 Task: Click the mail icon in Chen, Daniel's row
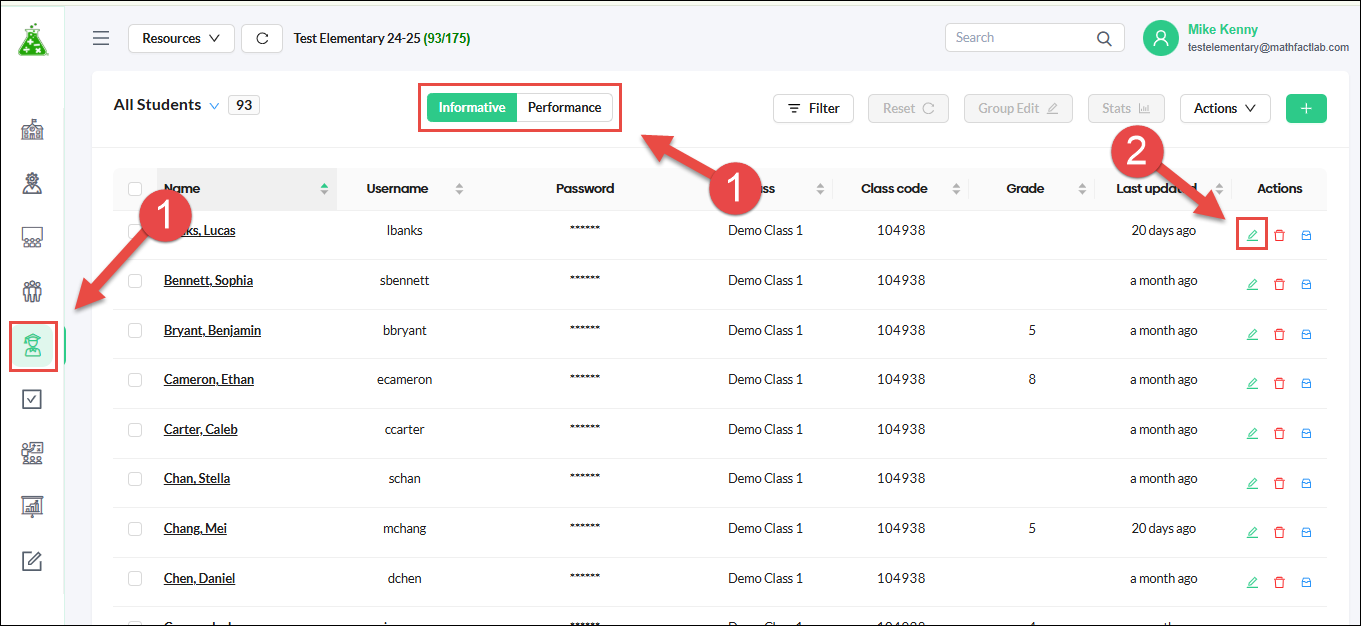1306,582
